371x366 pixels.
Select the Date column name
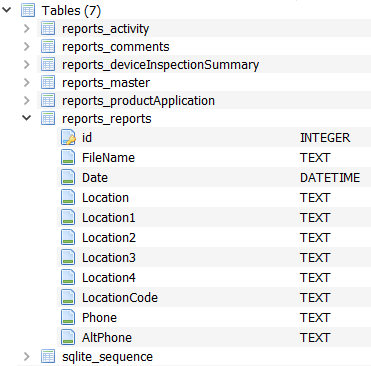click(95, 177)
